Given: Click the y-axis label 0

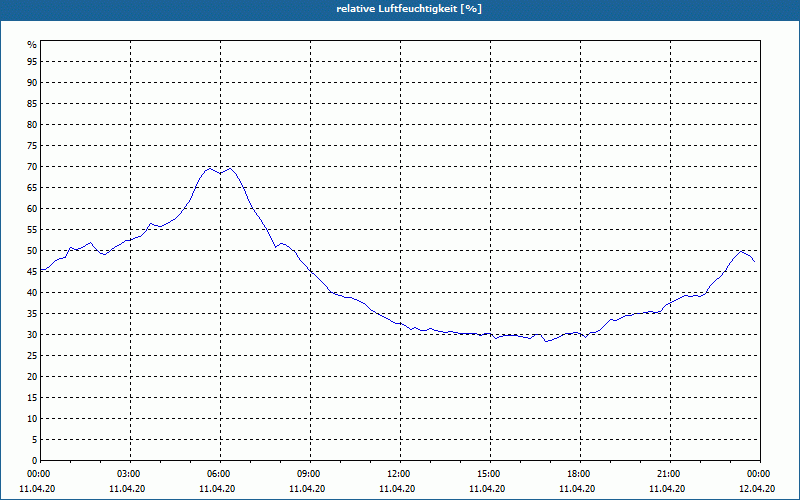Looking at the screenshot, I should coord(35,461).
